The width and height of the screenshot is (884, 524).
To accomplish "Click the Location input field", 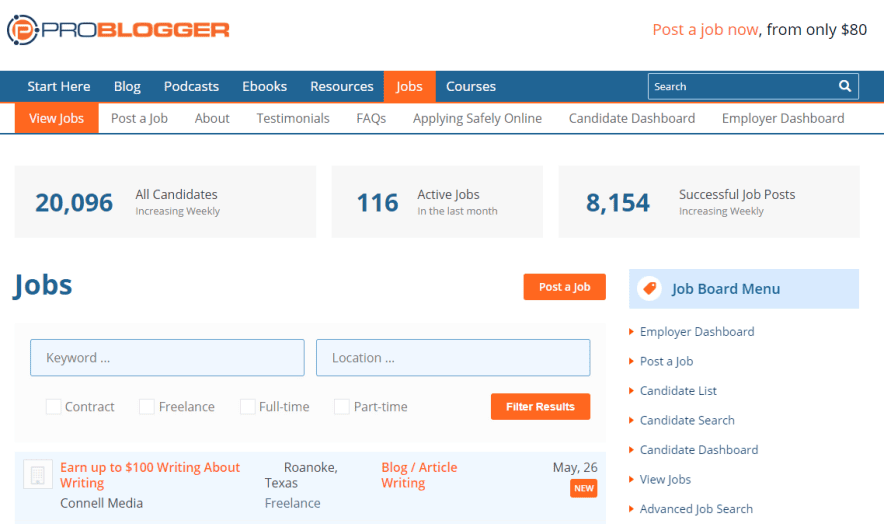I will pyautogui.click(x=453, y=358).
